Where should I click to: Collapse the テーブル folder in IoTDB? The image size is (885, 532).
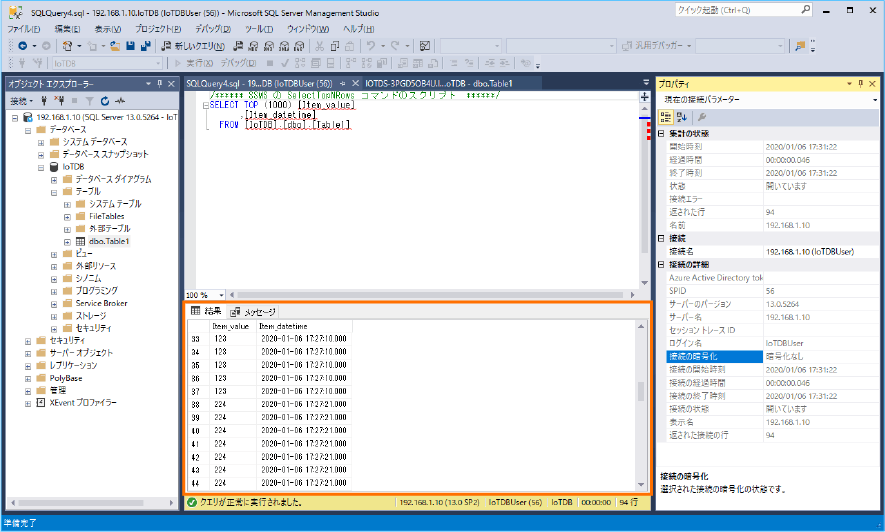click(x=54, y=191)
